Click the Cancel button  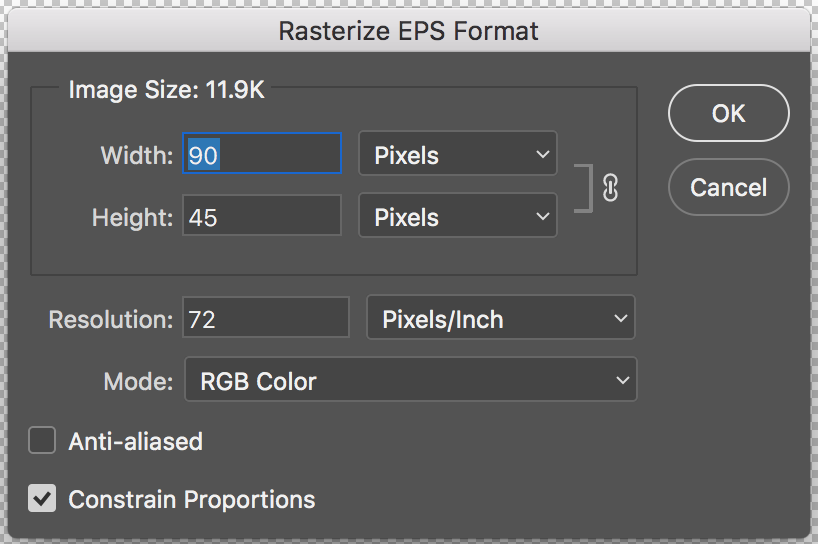click(728, 187)
